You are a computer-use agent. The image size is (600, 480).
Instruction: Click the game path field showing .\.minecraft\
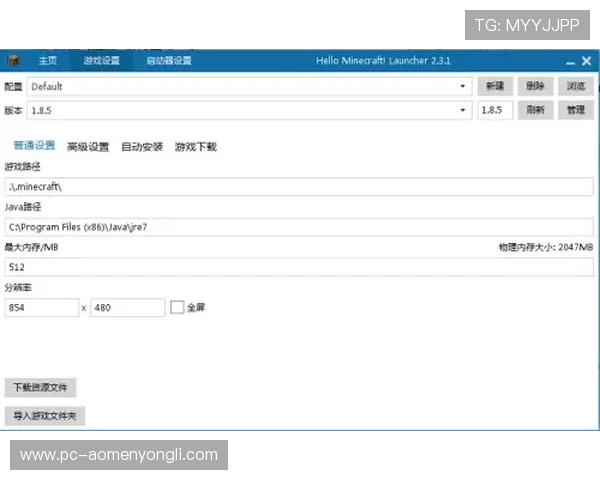pos(299,187)
